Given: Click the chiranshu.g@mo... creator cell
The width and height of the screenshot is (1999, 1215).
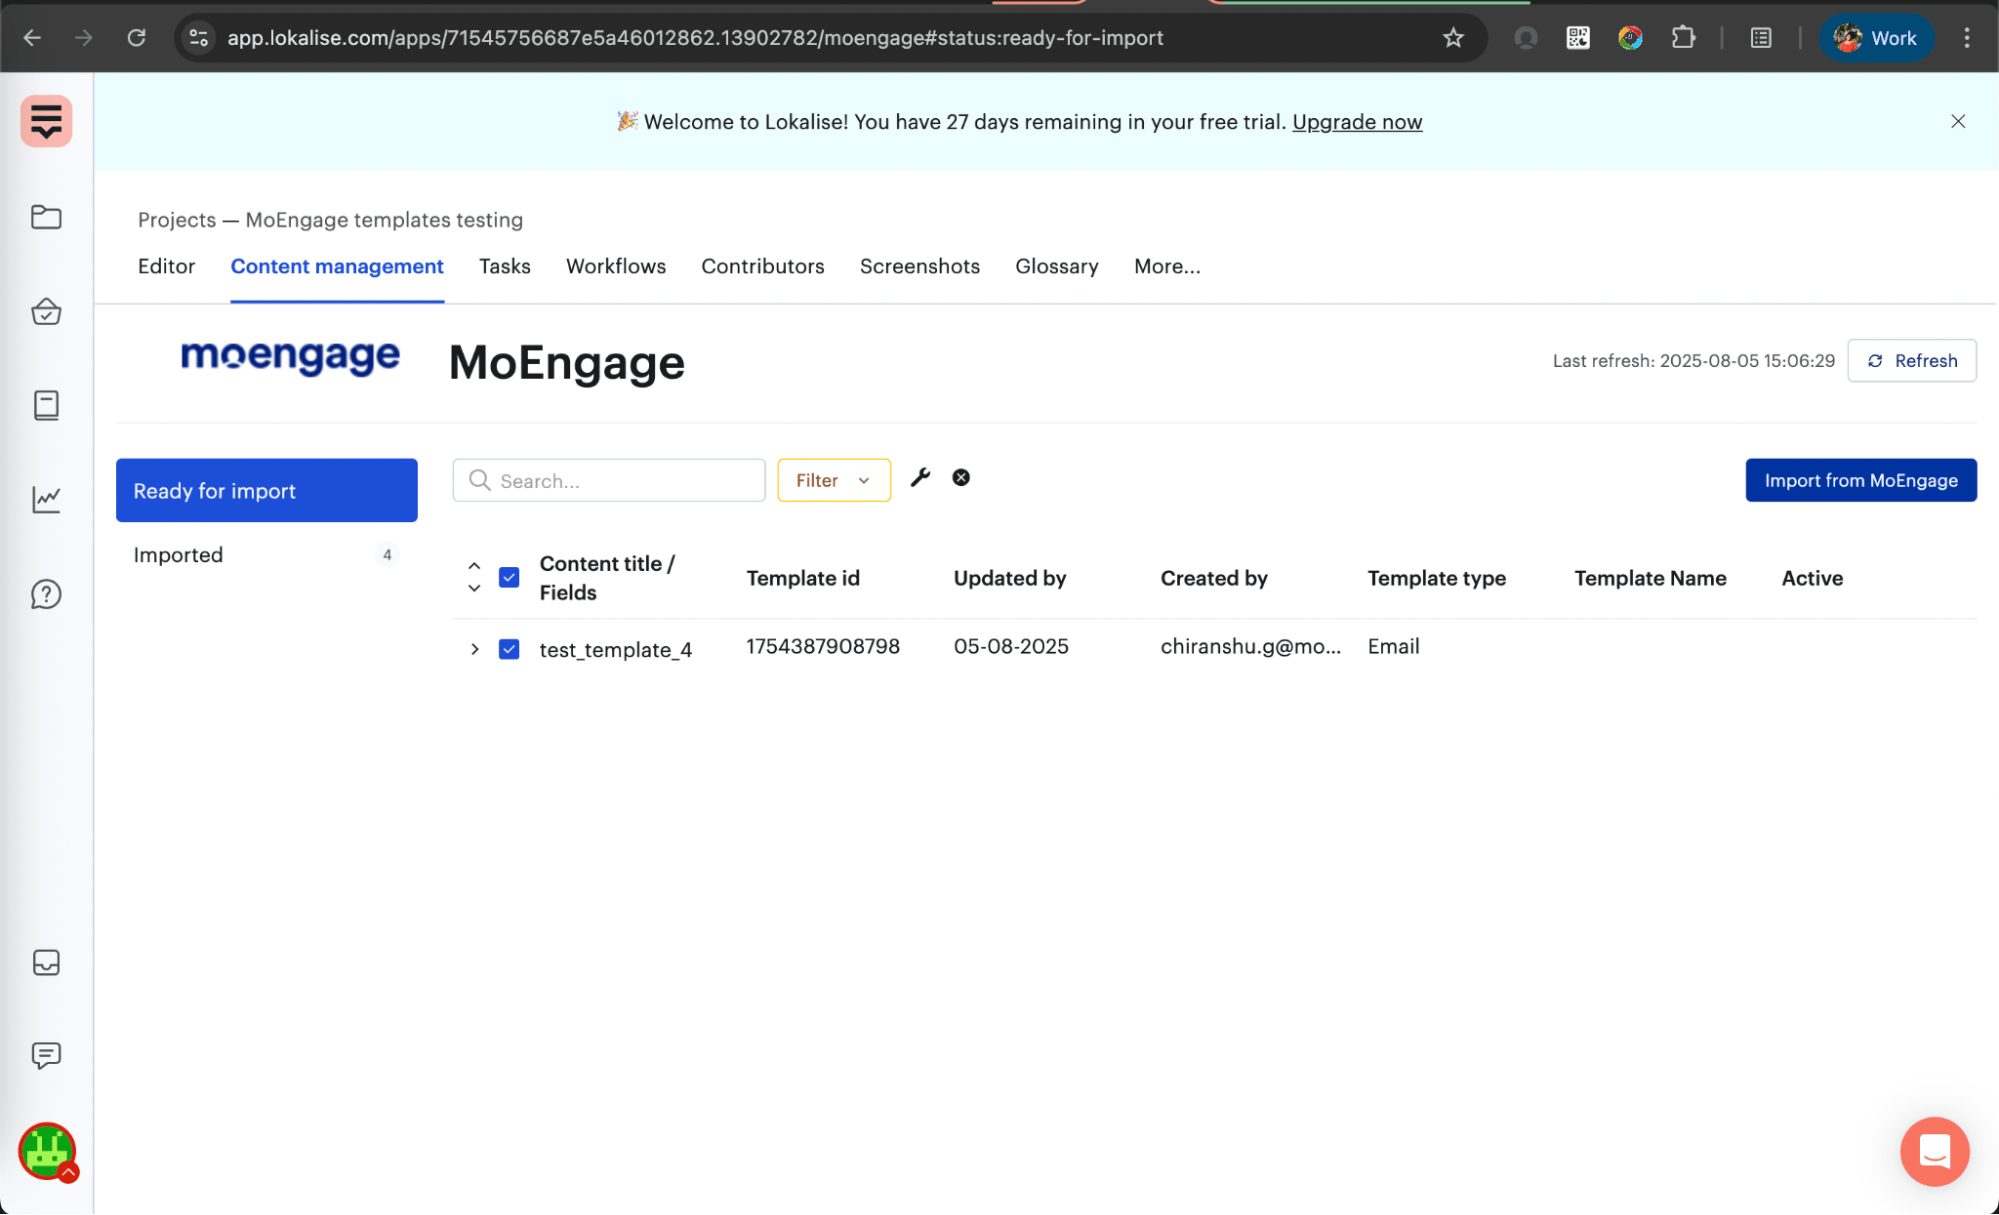Looking at the screenshot, I should [x=1250, y=646].
